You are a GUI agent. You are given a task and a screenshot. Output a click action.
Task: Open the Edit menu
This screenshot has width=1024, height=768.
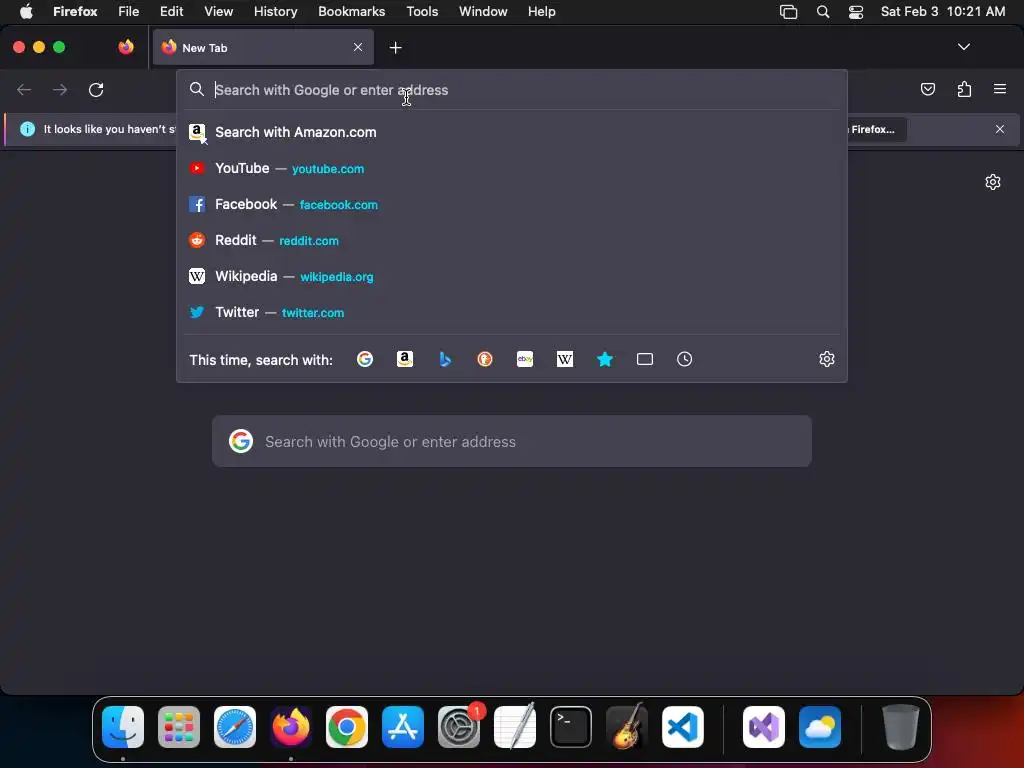click(x=172, y=11)
